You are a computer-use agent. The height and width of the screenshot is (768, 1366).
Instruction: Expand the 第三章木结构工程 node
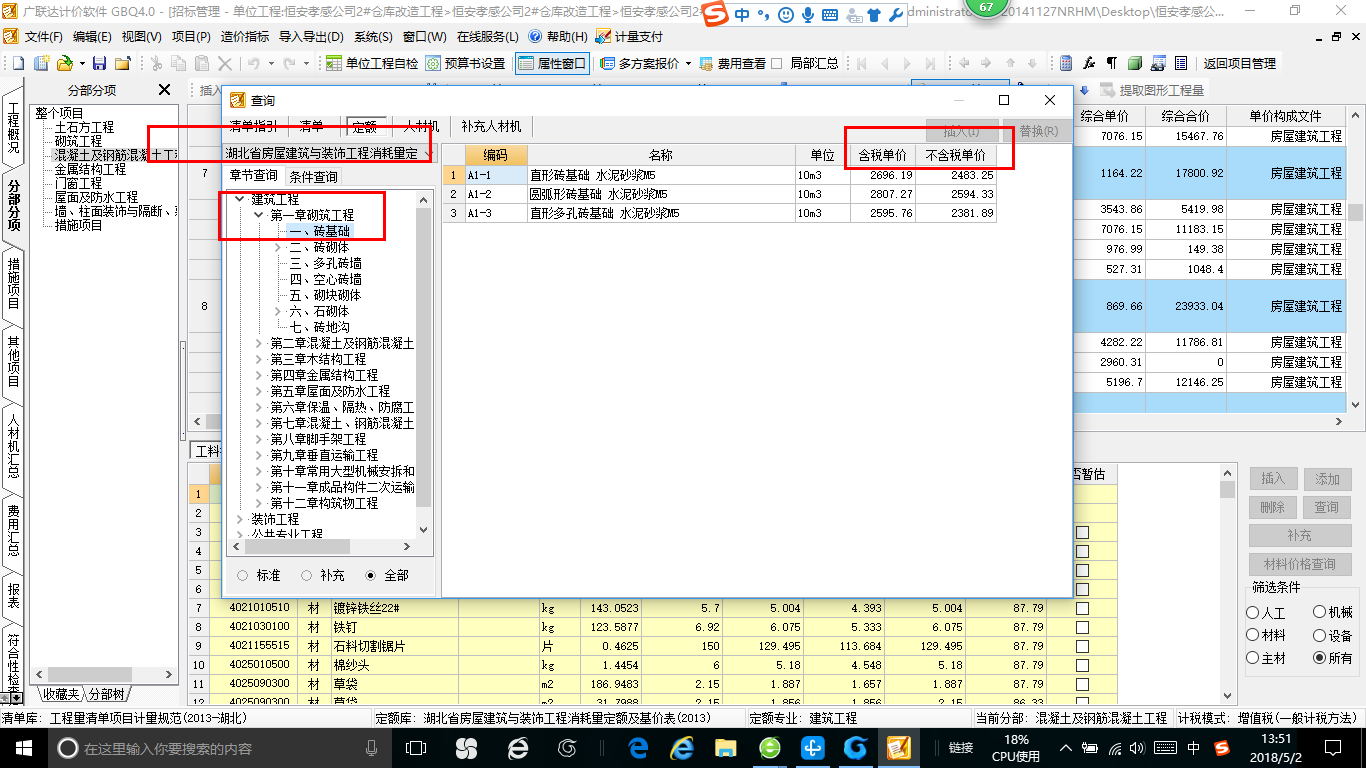tap(259, 359)
